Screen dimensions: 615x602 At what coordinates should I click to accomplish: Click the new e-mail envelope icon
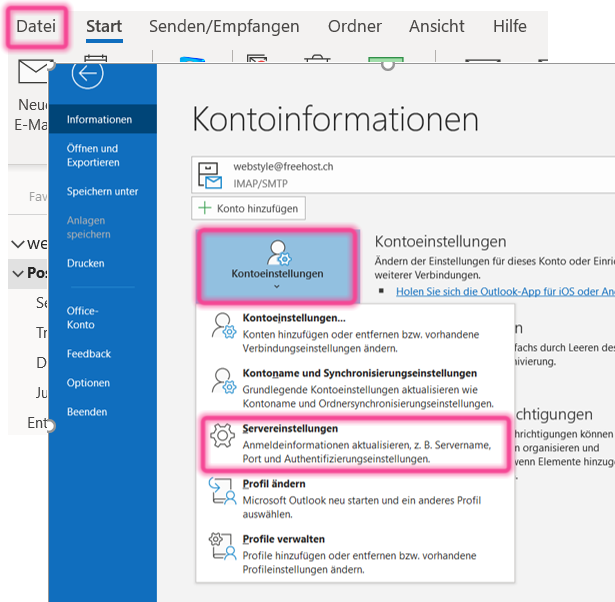pyautogui.click(x=34, y=74)
